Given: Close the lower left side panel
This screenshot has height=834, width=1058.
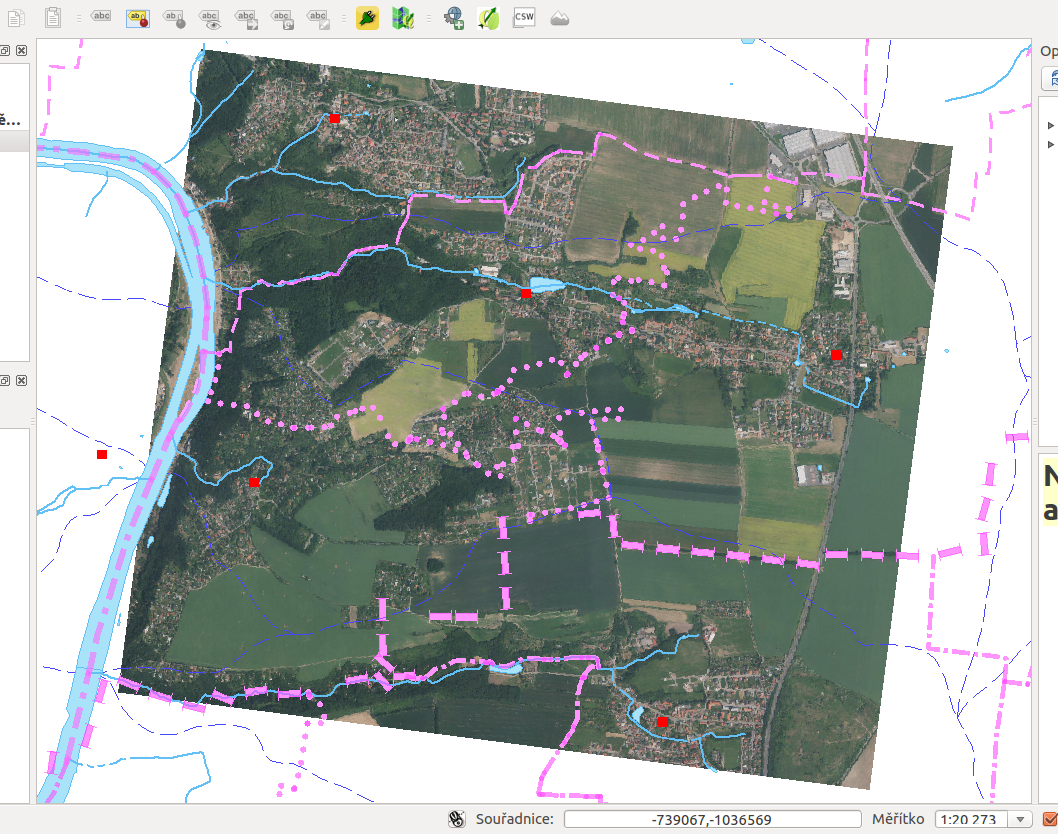Looking at the screenshot, I should click(x=22, y=381).
